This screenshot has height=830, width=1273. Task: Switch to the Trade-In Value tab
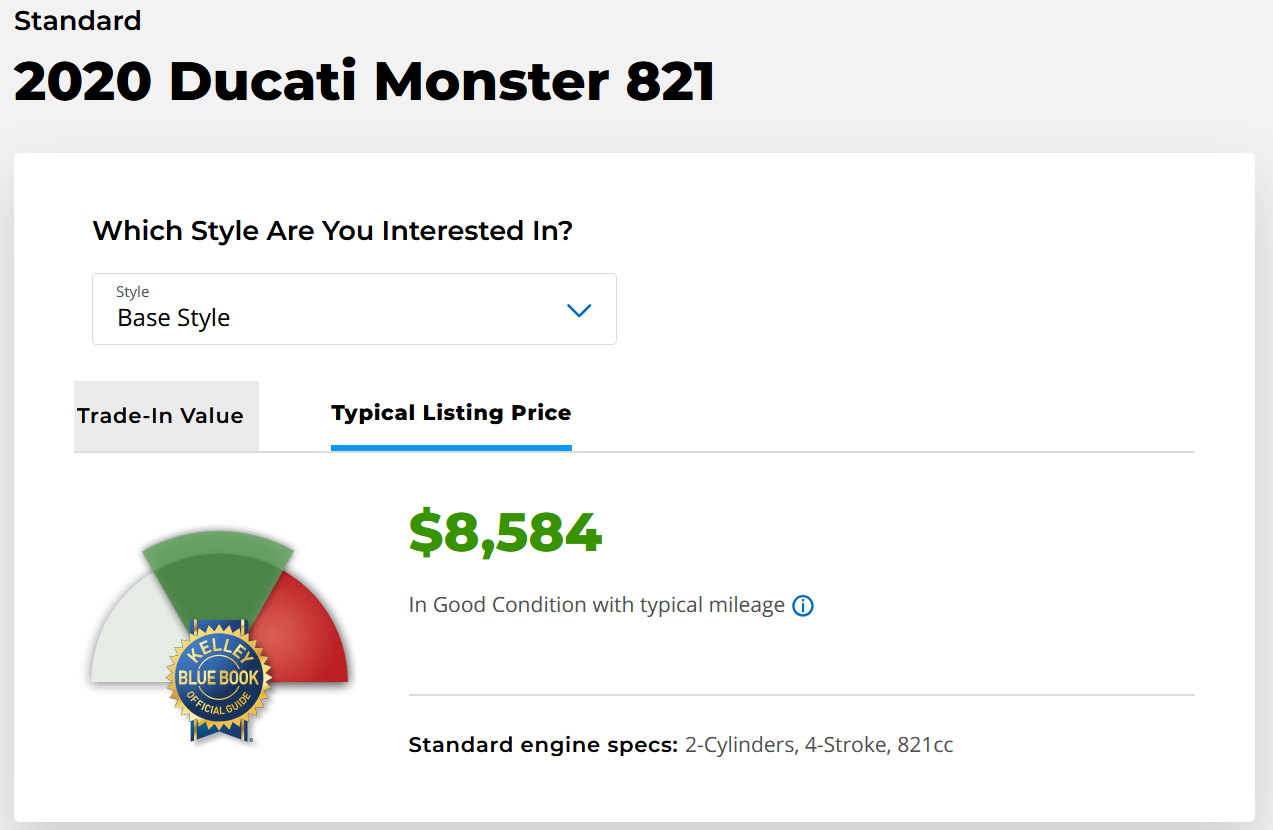click(161, 416)
